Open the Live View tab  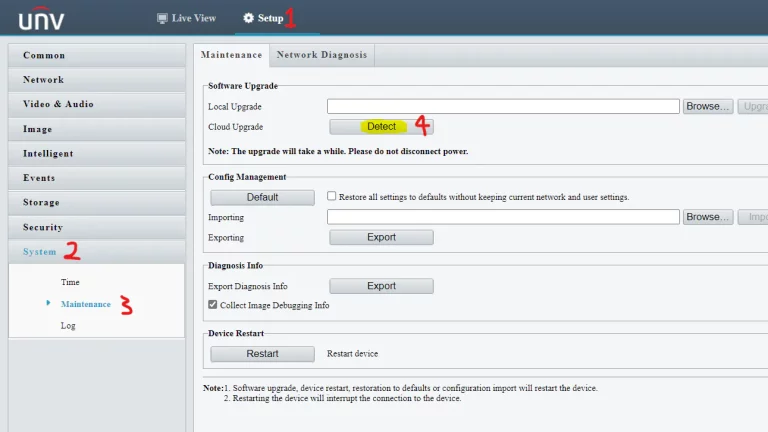pos(186,18)
